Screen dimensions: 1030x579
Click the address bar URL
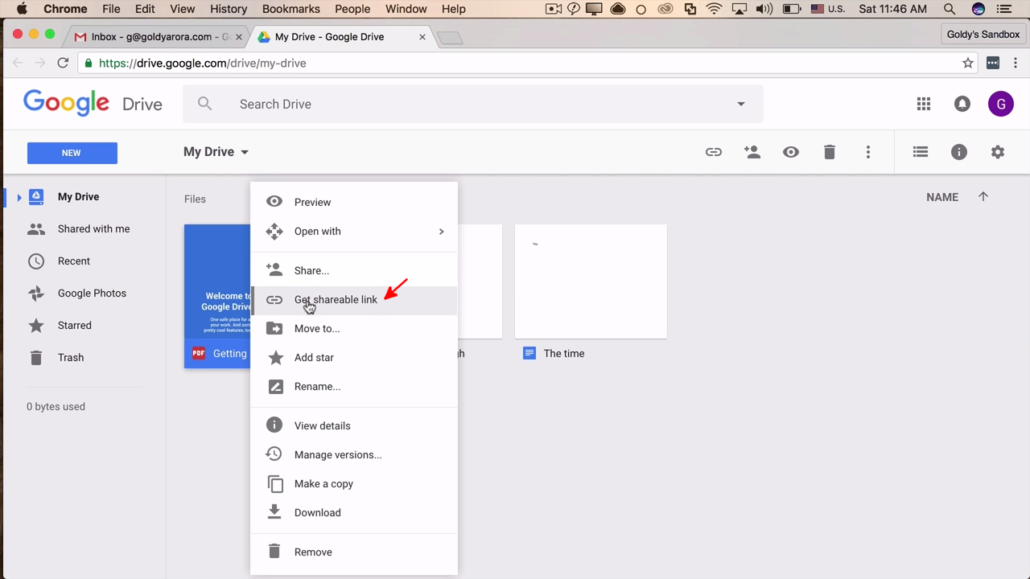[x=202, y=63]
